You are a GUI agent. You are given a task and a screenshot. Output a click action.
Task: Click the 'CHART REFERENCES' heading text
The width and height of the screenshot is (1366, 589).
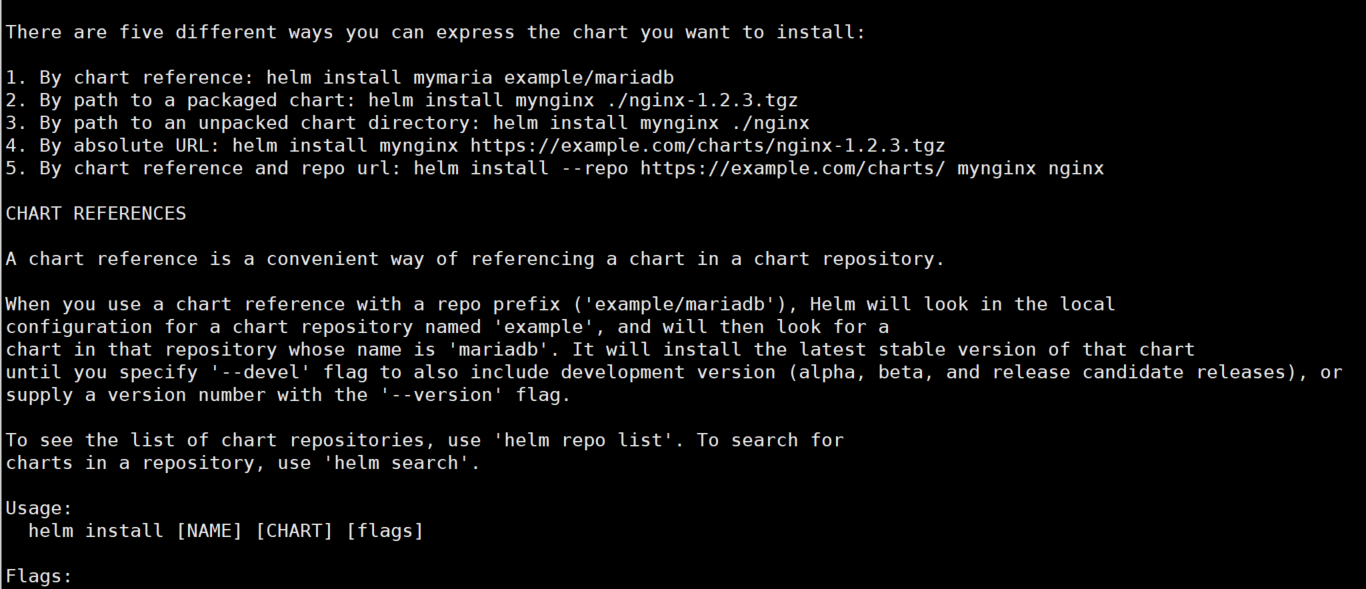pos(96,213)
